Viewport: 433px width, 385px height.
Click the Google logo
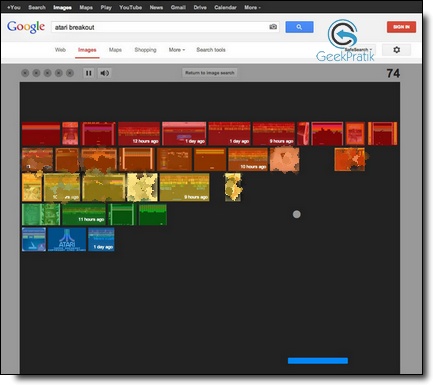click(26, 27)
